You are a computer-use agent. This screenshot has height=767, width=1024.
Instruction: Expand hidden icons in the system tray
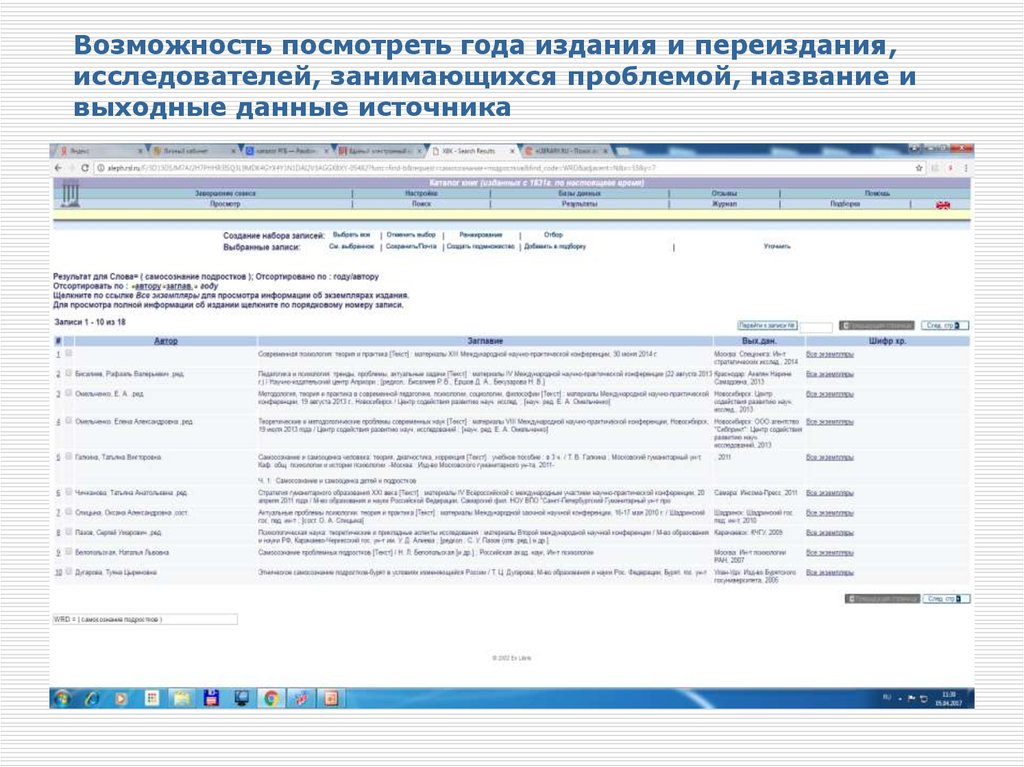tap(900, 700)
